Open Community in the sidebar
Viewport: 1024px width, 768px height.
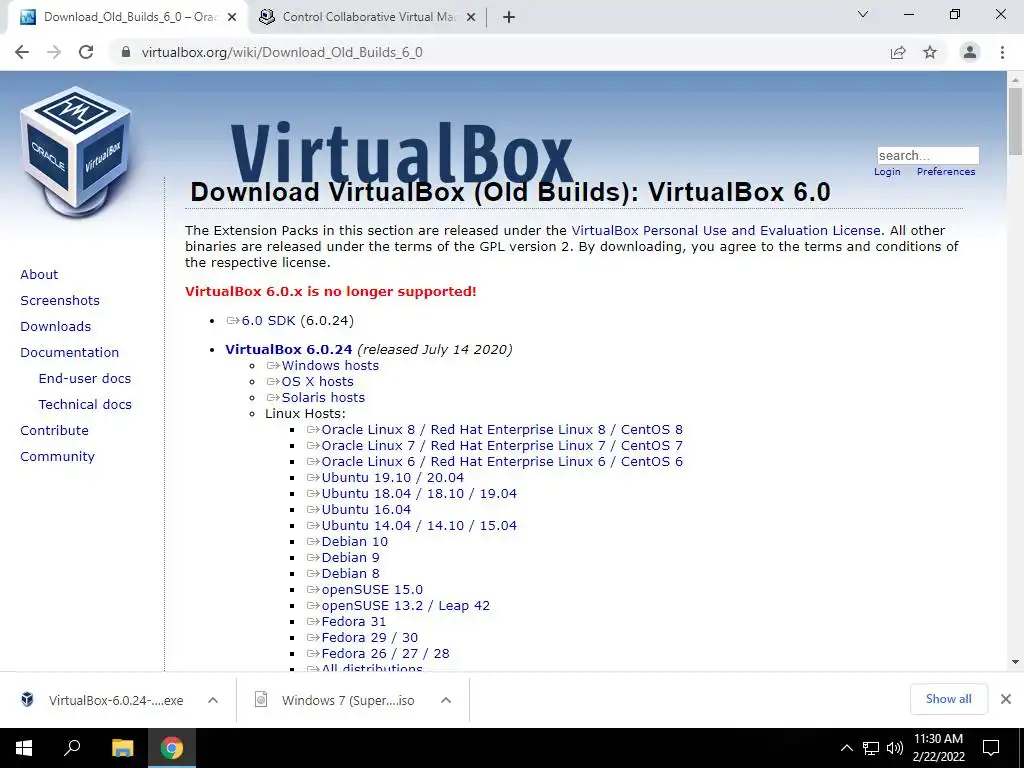[57, 456]
